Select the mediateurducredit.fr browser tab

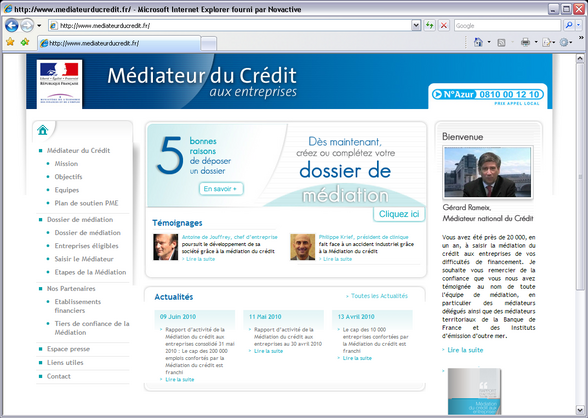tap(119, 43)
